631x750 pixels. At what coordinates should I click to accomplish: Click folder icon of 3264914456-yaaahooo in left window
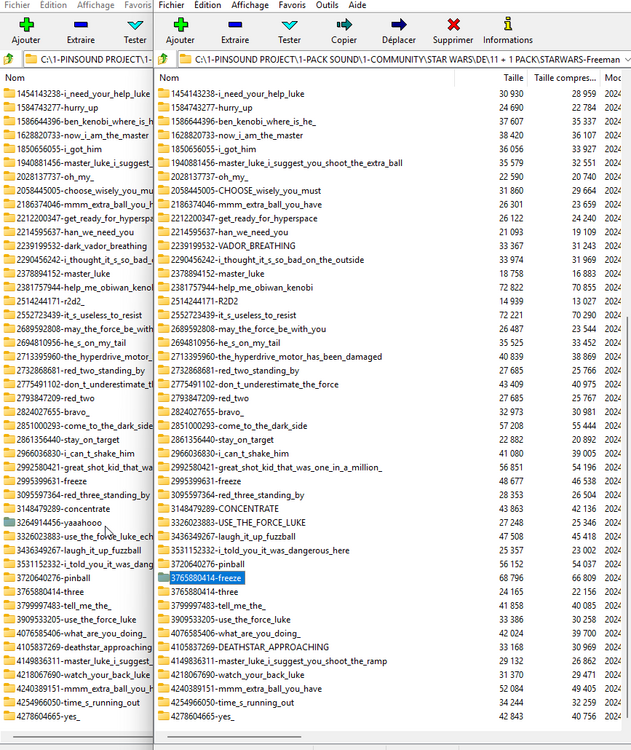9,522
